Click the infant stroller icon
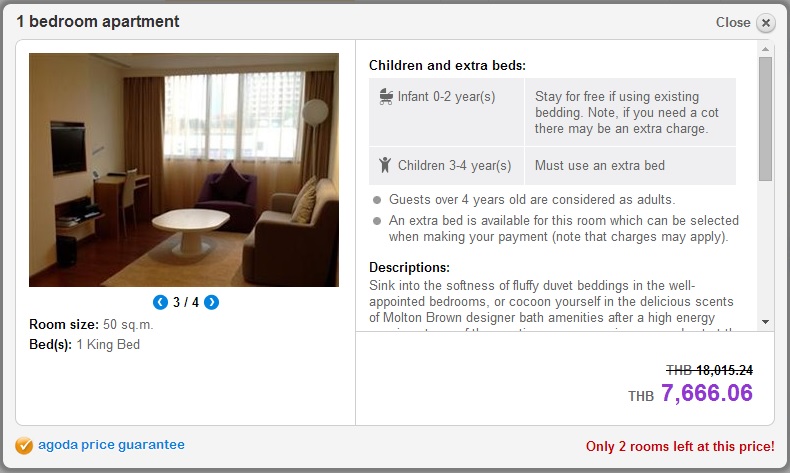790x473 pixels. pos(386,96)
